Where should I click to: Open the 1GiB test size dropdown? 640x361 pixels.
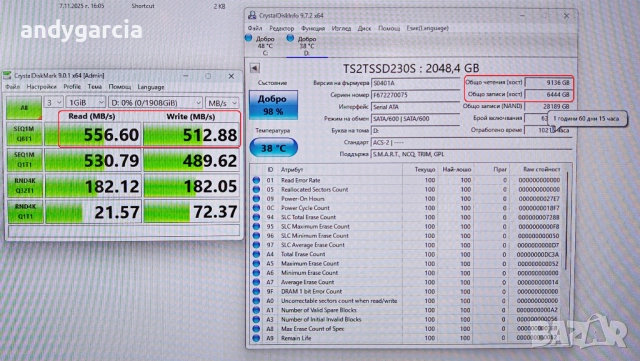point(86,103)
